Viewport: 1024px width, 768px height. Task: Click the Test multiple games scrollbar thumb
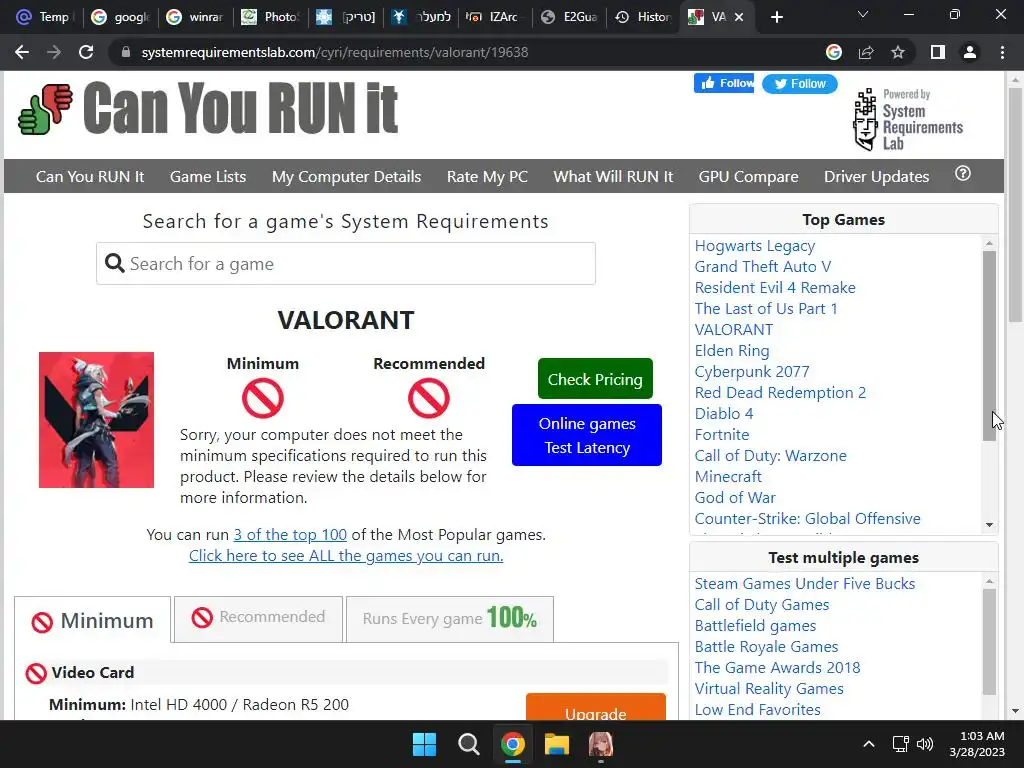pyautogui.click(x=989, y=642)
